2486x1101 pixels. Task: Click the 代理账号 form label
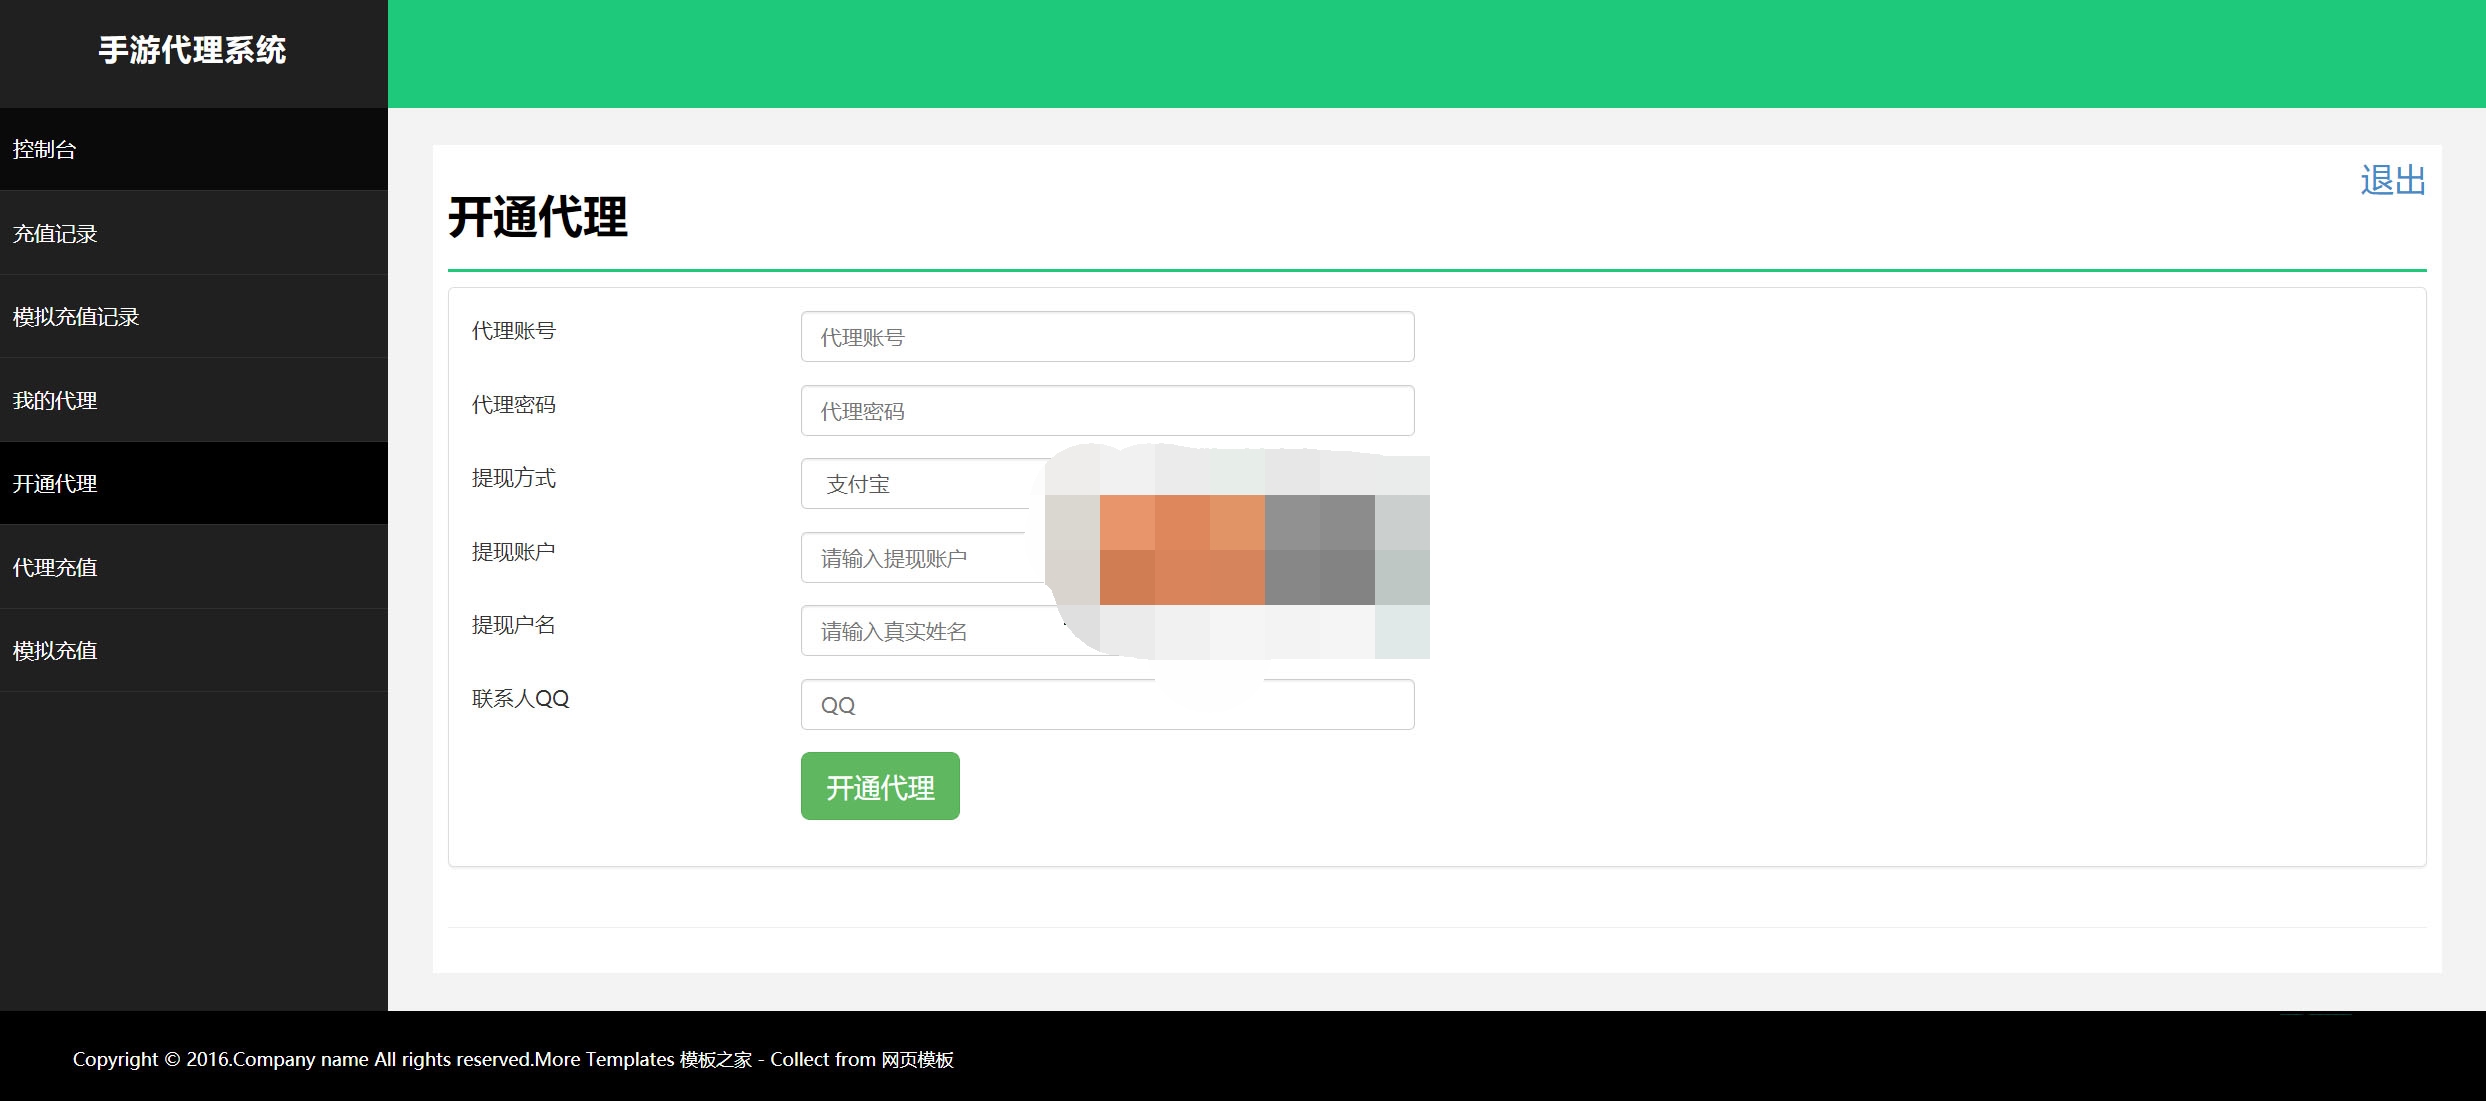[514, 331]
